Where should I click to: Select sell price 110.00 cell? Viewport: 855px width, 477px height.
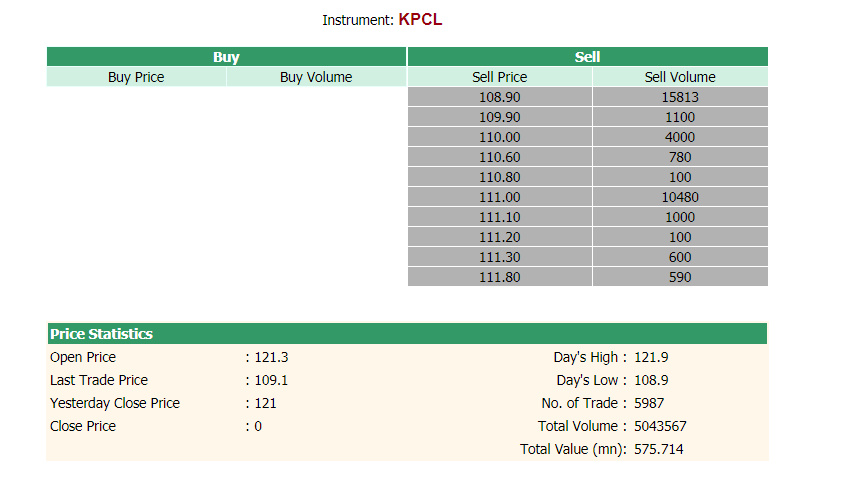tap(499, 137)
